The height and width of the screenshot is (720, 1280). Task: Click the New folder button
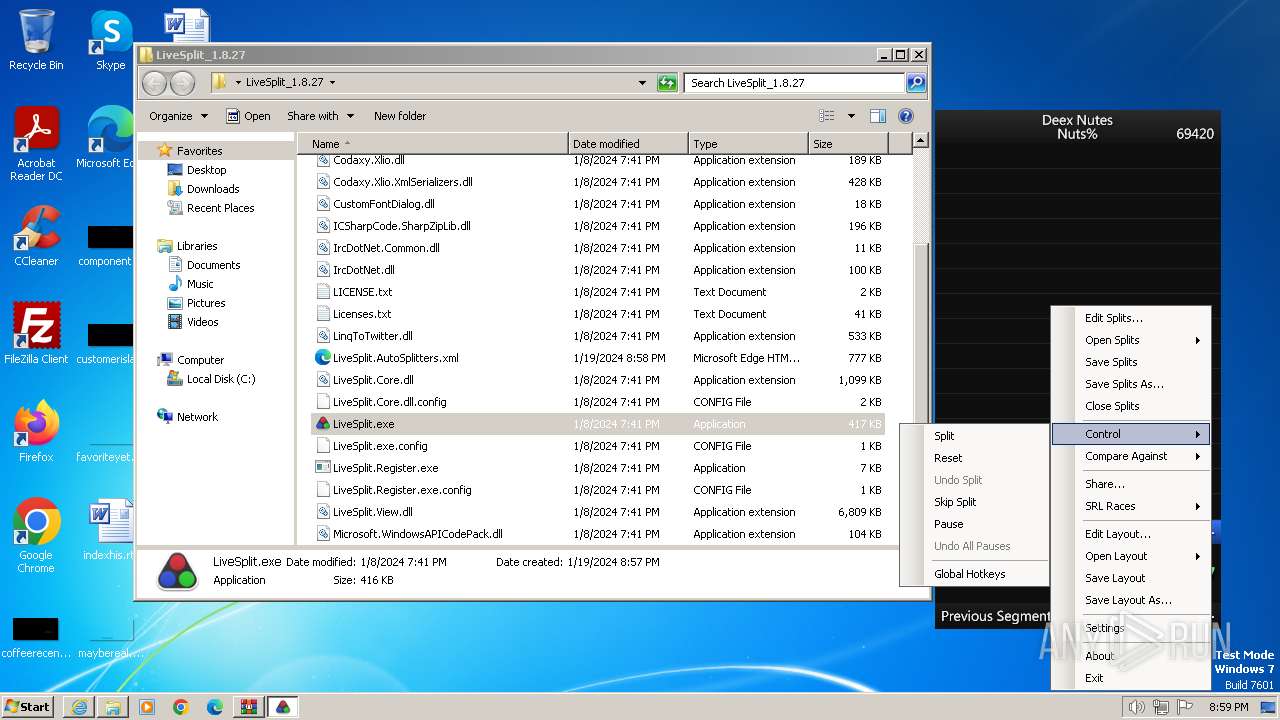tap(400, 116)
